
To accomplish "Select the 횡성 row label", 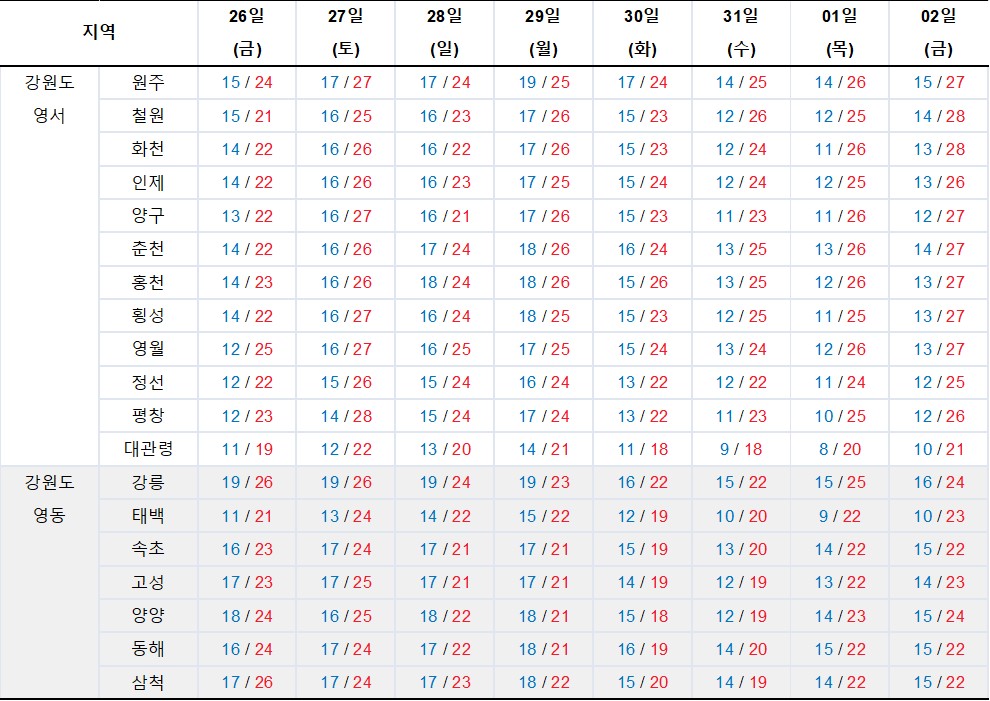I will 148,316.
